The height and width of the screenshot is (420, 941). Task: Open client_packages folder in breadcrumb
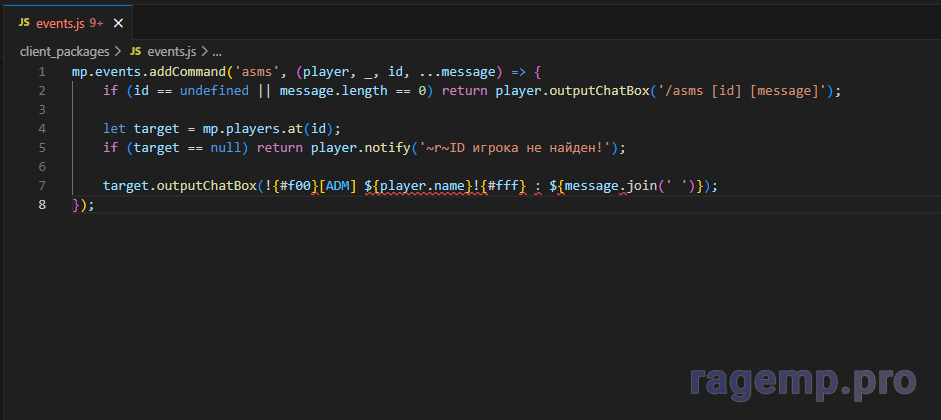coord(64,50)
